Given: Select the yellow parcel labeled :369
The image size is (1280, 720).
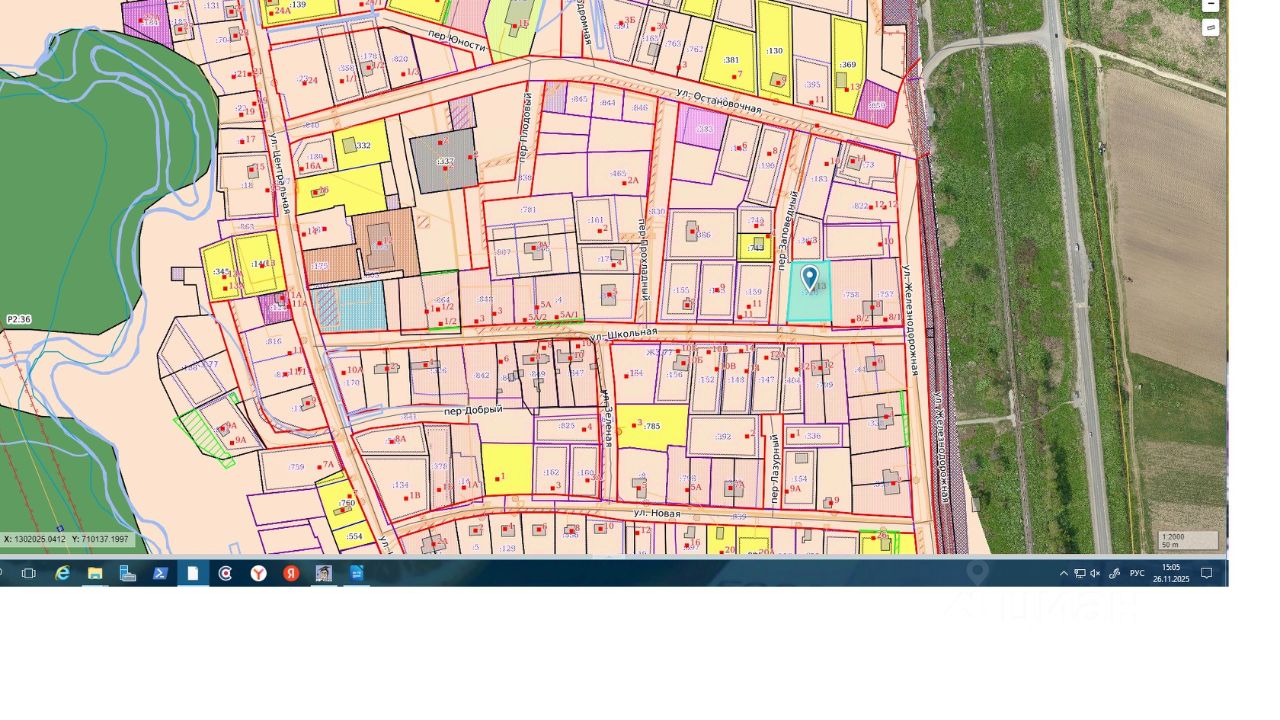Looking at the screenshot, I should pyautogui.click(x=849, y=64).
